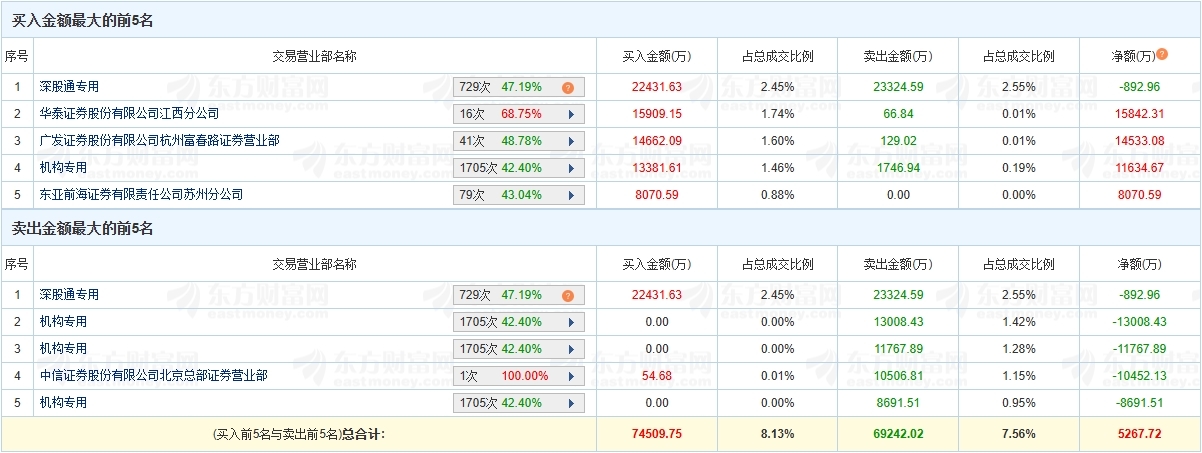
Task: Open 华泰证券股份有限公司江西分公司 link
Action: tap(128, 114)
